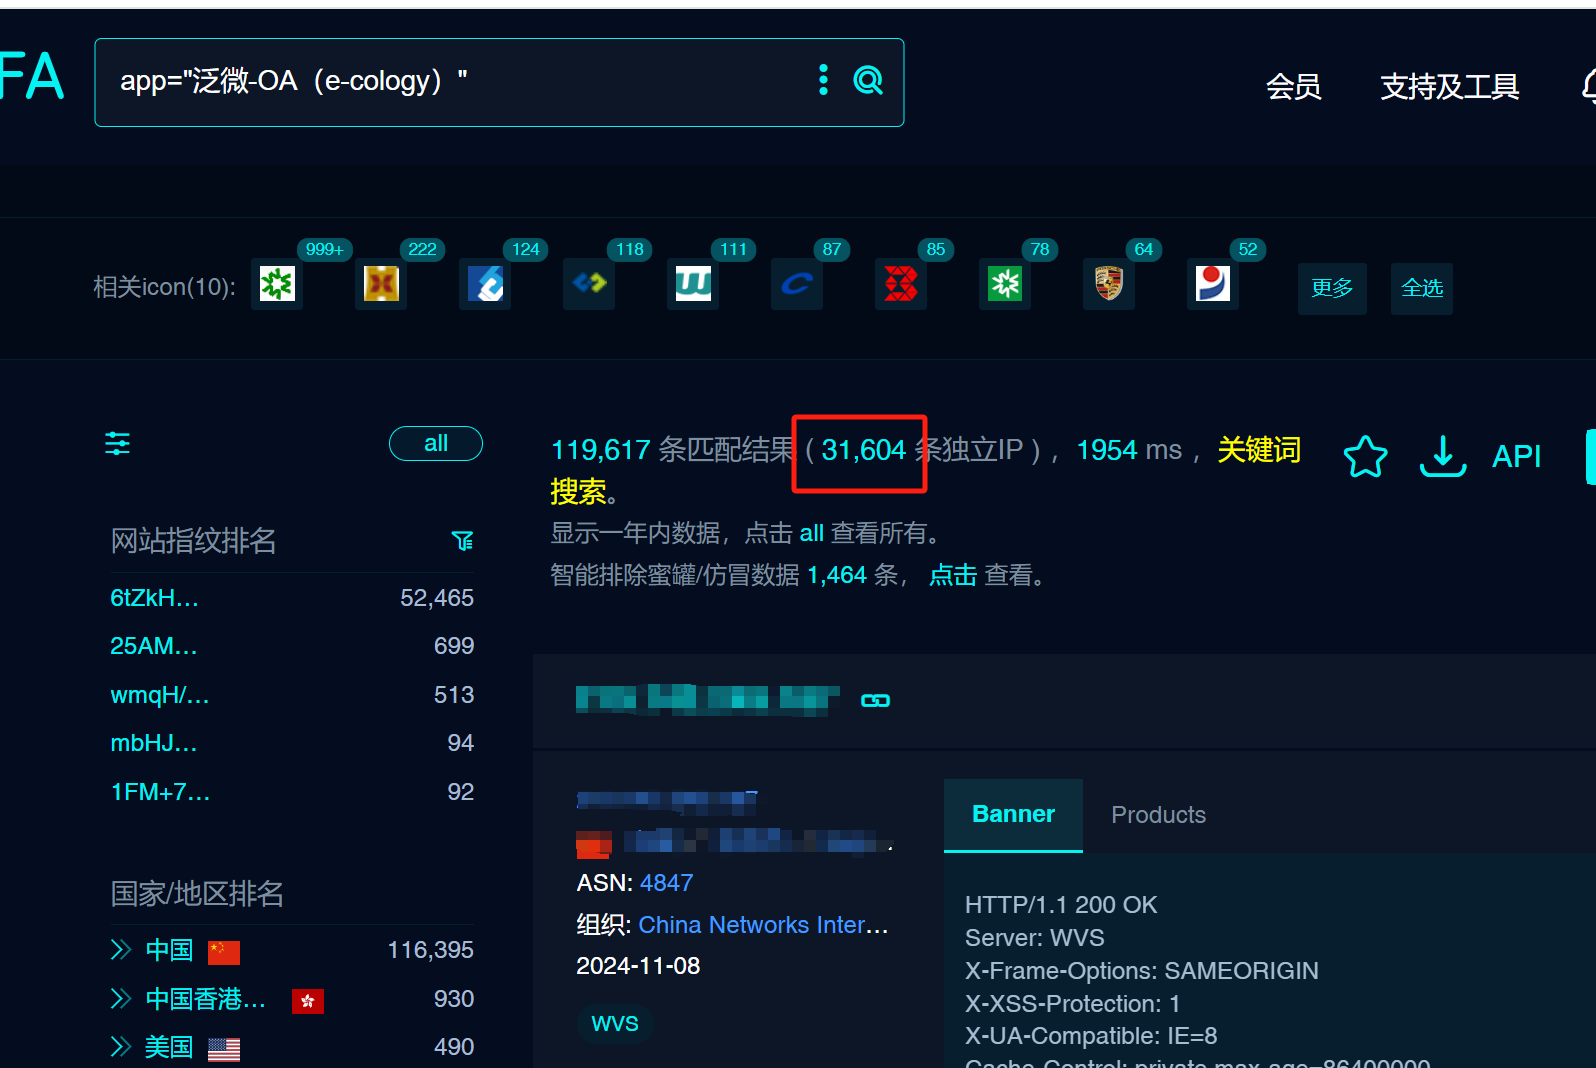Screen dimensions: 1596x1068
Task: Open the 会员 menu
Action: (1293, 87)
